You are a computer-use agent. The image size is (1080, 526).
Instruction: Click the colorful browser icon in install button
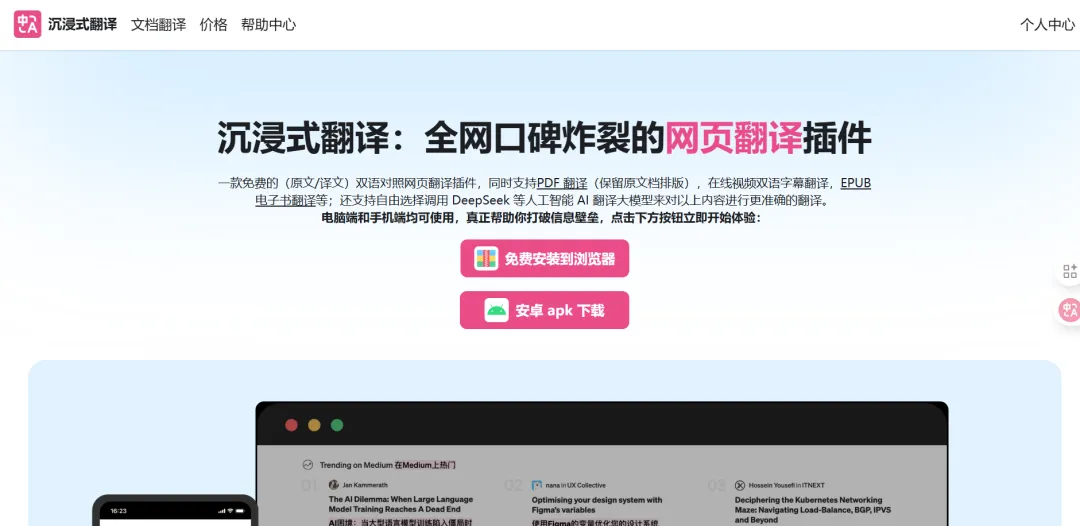coord(486,258)
